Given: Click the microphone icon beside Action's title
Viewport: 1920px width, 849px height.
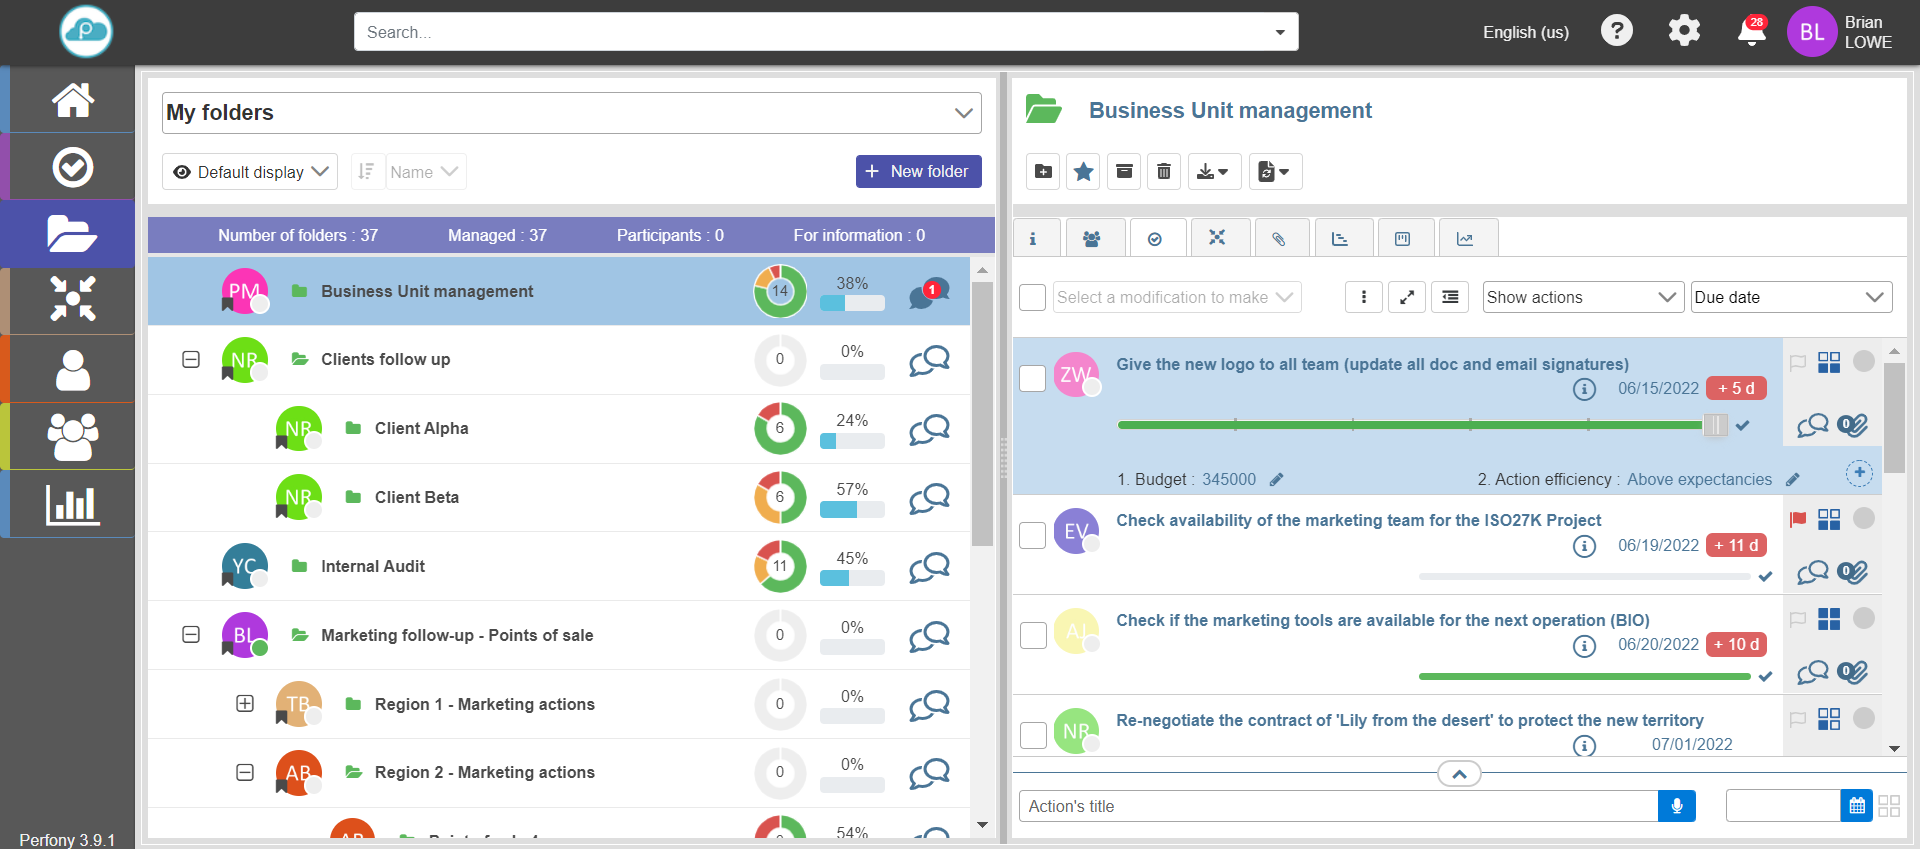Looking at the screenshot, I should click(x=1676, y=806).
